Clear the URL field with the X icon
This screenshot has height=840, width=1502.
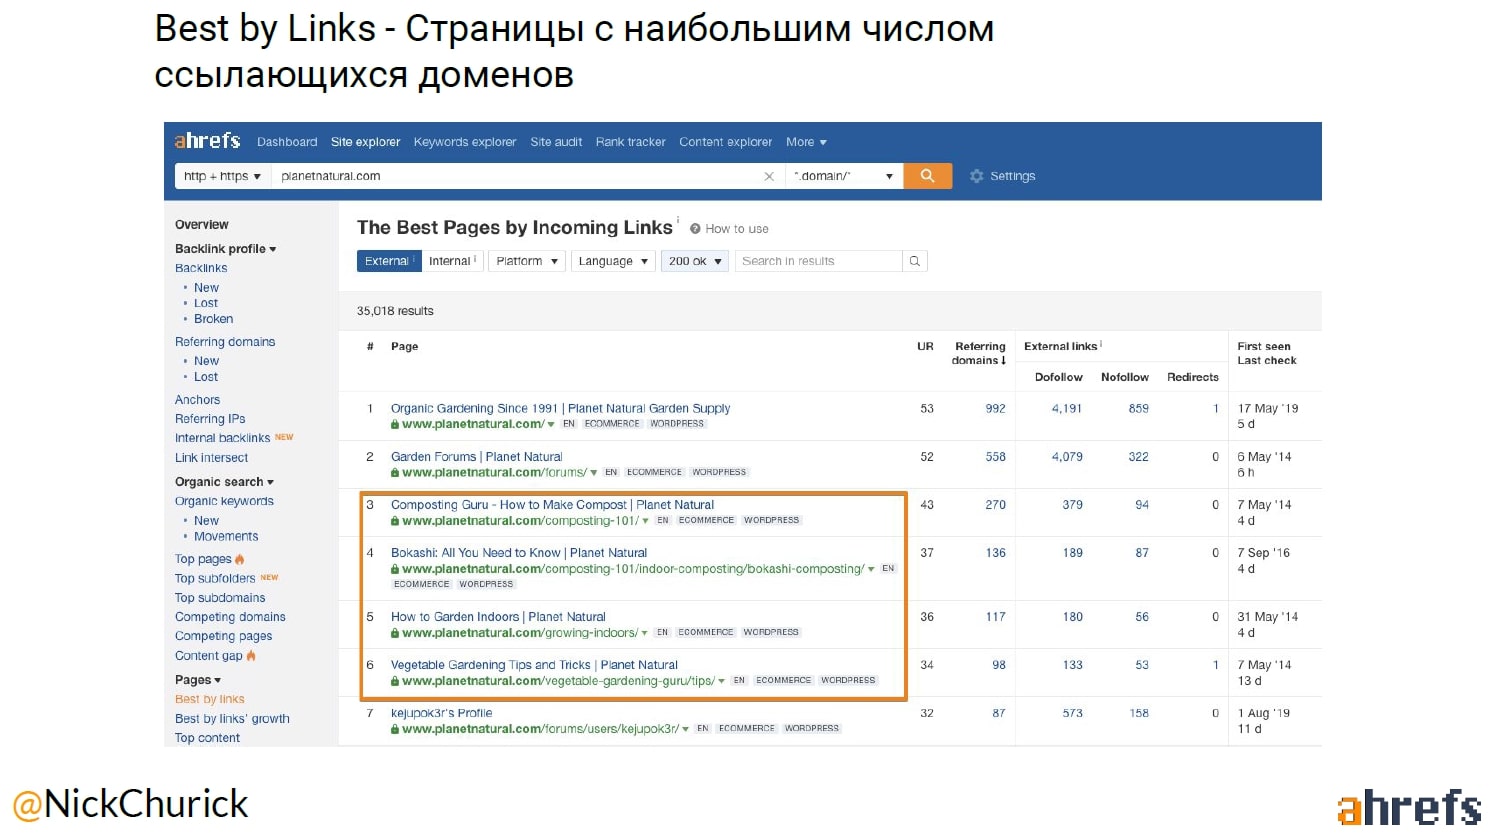click(768, 176)
